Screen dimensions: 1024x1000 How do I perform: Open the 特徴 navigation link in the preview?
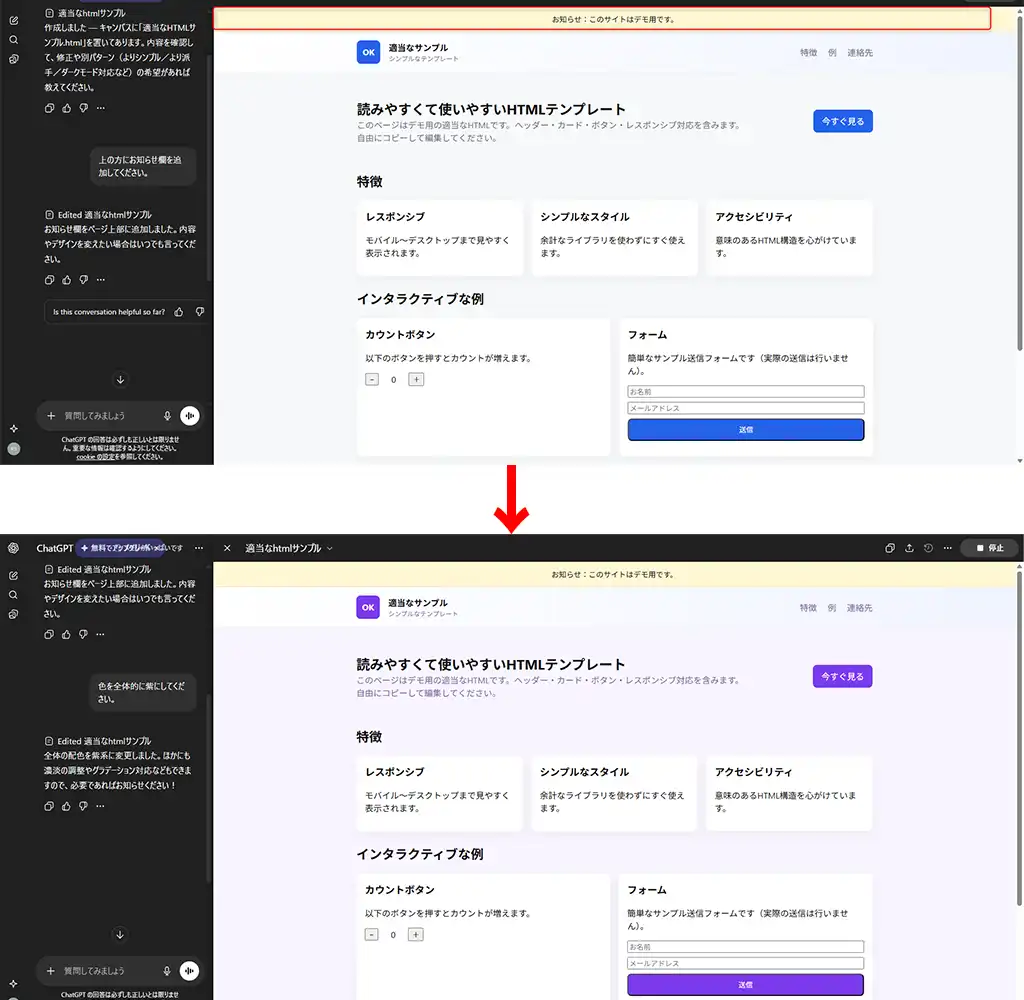(809, 607)
